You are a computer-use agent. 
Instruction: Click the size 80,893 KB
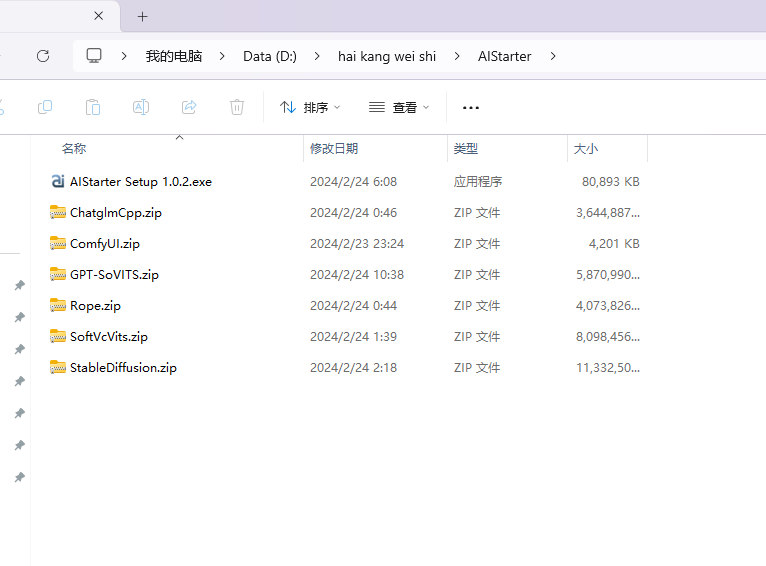pyautogui.click(x=611, y=182)
